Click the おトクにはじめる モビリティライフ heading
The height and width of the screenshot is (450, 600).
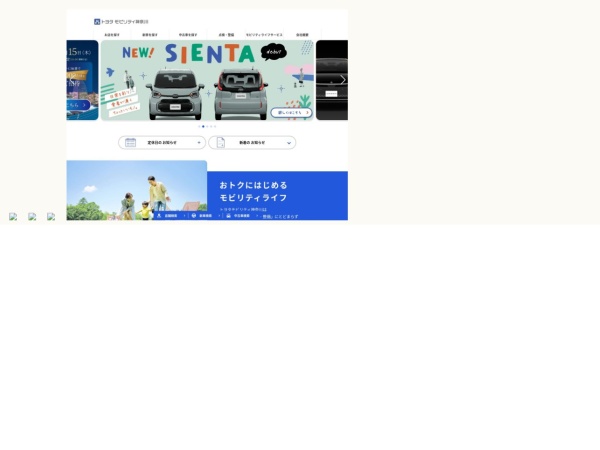point(253,191)
